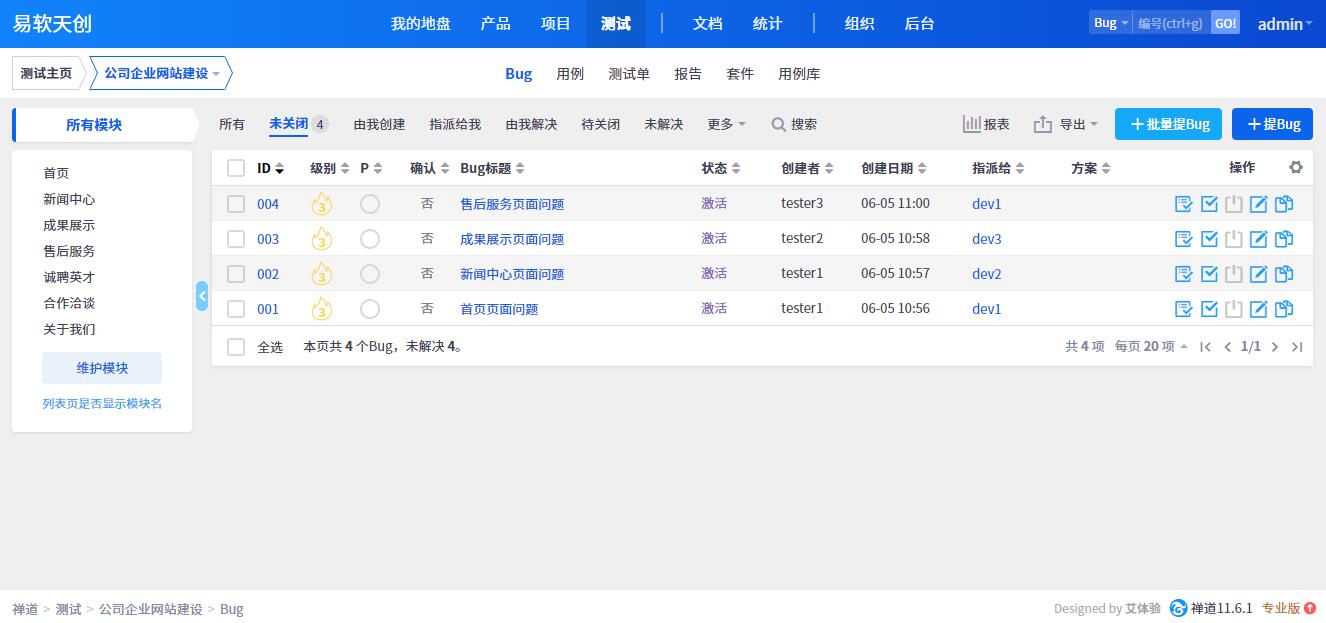Click the severity flame icon for bug 004
The height and width of the screenshot is (623, 1326).
point(321,204)
